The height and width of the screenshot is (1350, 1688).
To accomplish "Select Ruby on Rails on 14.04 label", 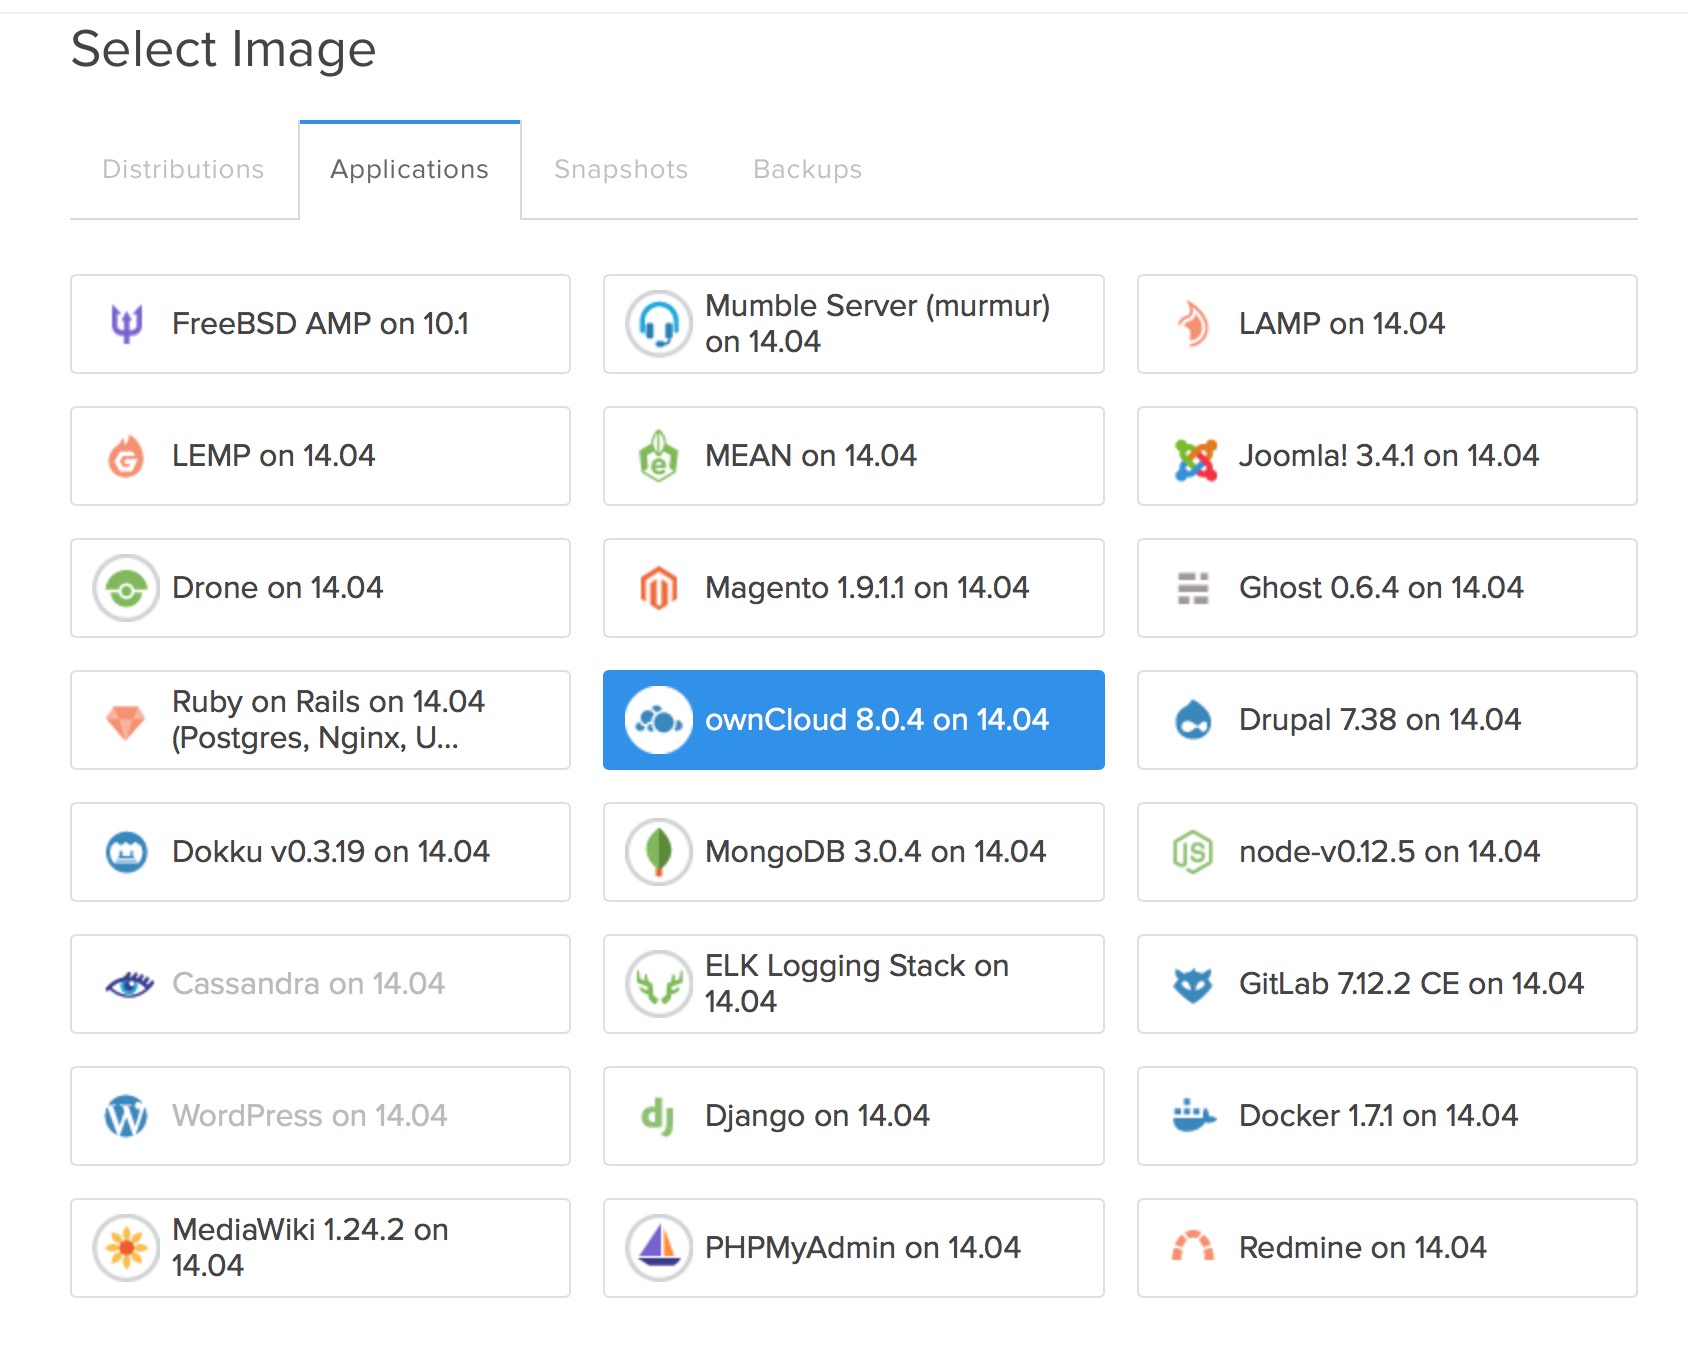I will [328, 720].
